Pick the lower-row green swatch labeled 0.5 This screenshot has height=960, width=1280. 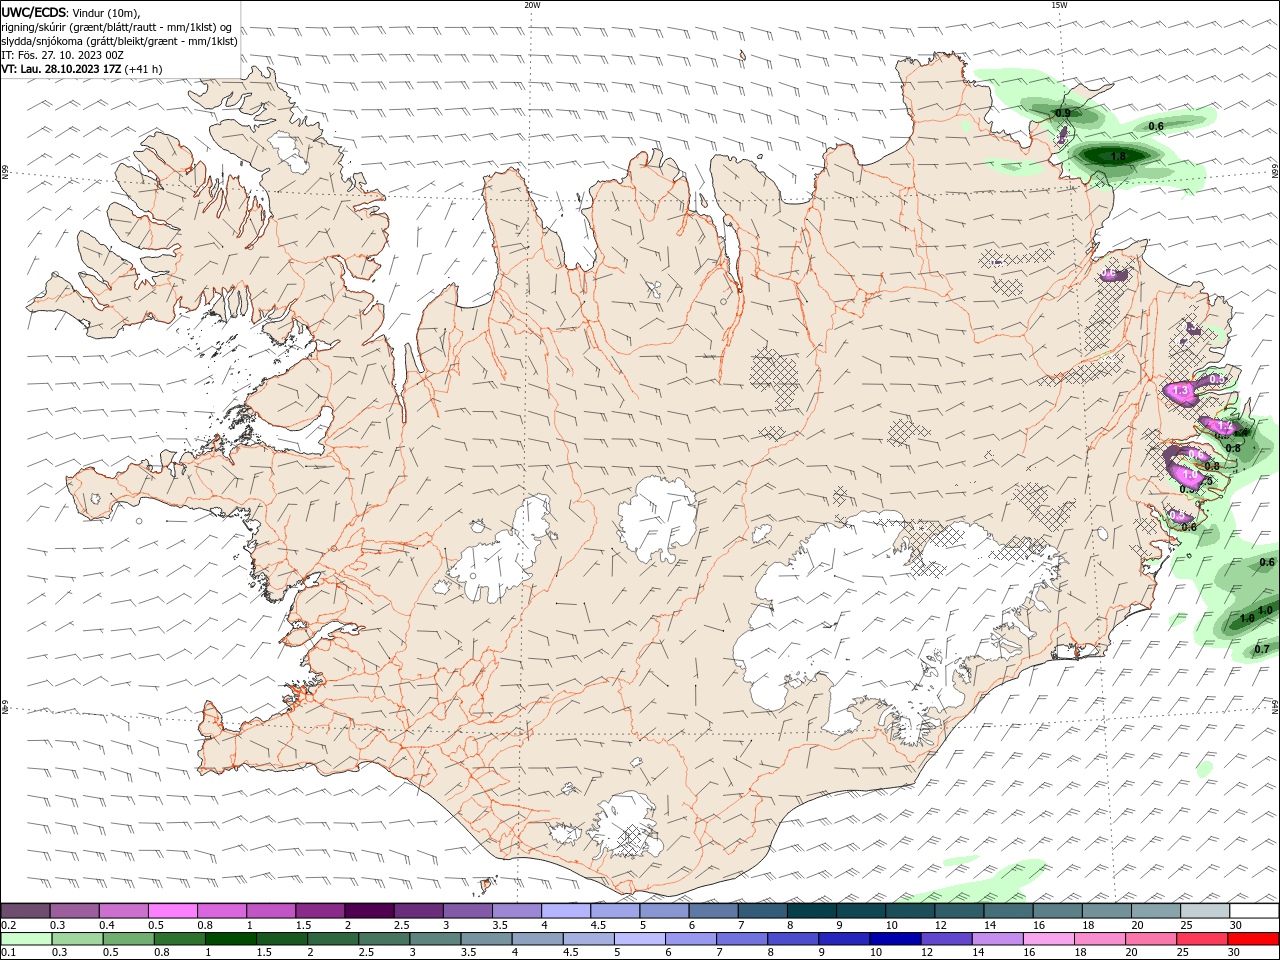pos(129,939)
